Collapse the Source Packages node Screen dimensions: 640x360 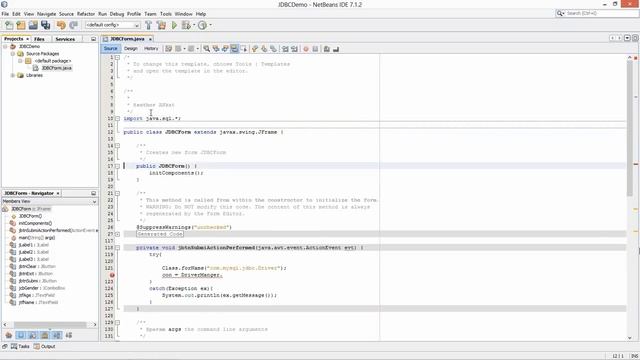(x=13, y=54)
